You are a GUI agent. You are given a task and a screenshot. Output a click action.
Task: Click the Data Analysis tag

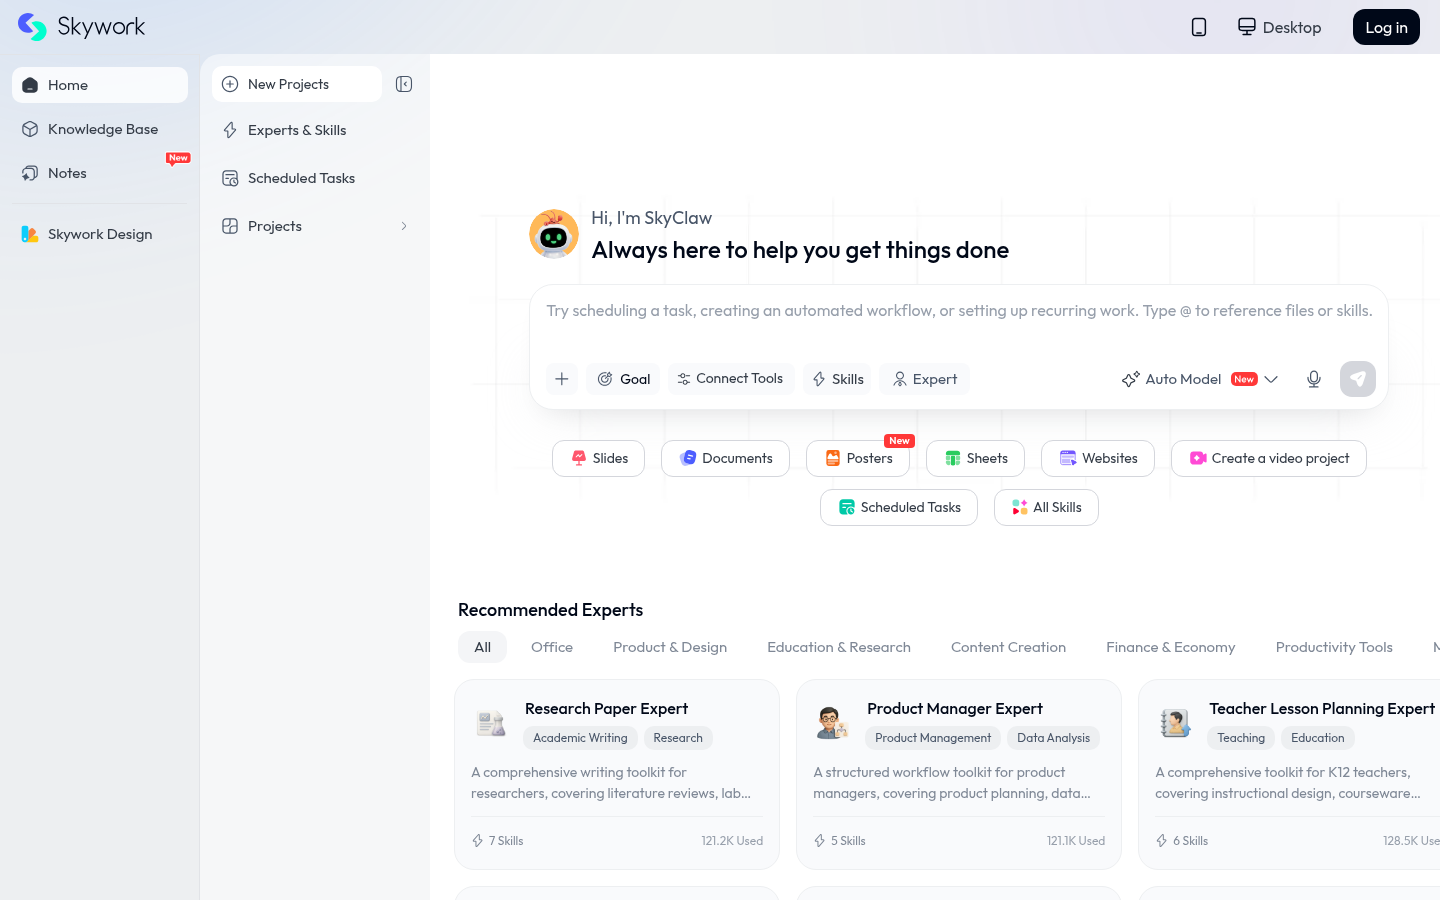coord(1053,738)
